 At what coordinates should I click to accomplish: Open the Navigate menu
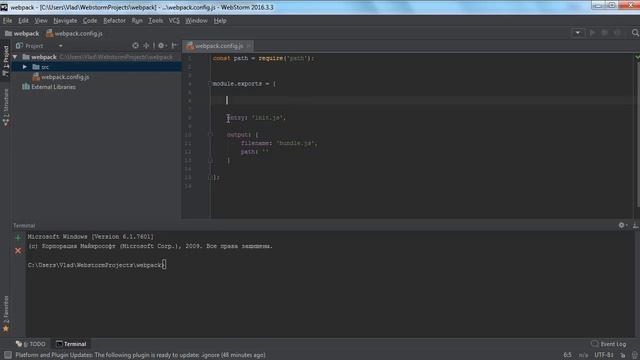[x=65, y=20]
